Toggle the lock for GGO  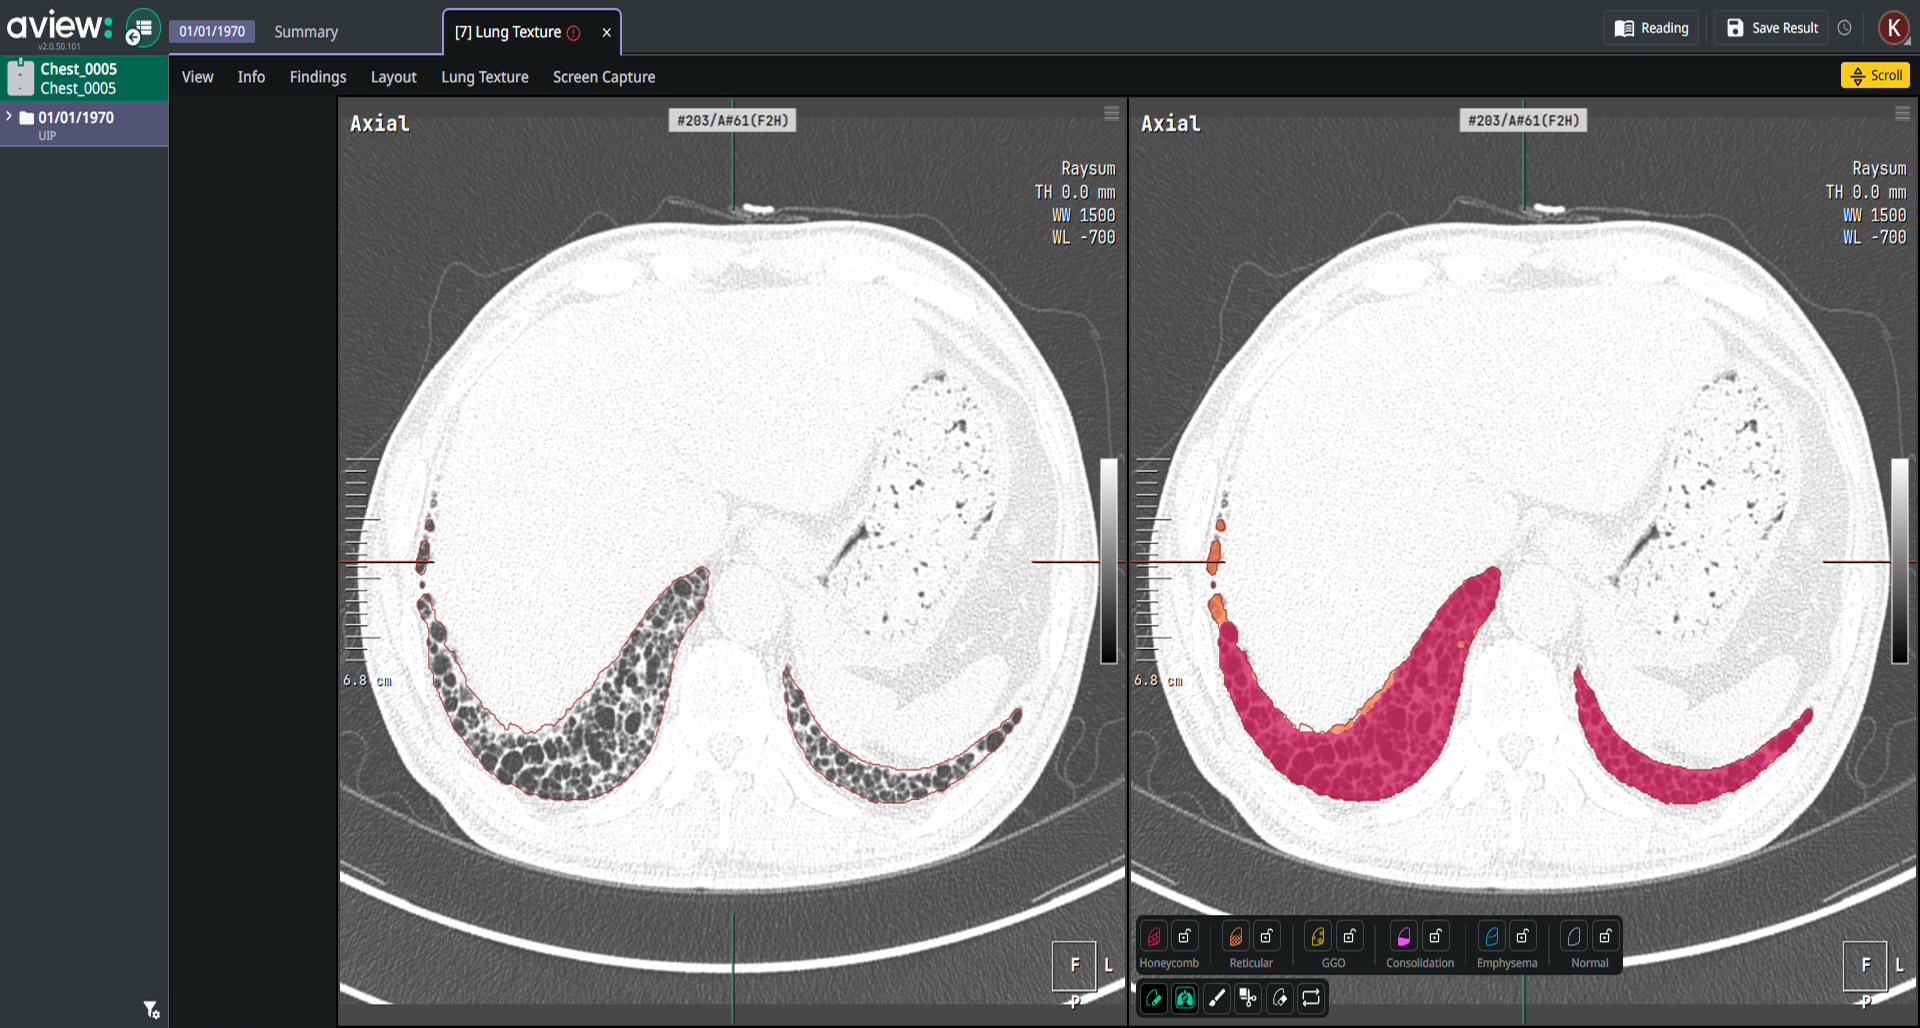pyautogui.click(x=1350, y=937)
